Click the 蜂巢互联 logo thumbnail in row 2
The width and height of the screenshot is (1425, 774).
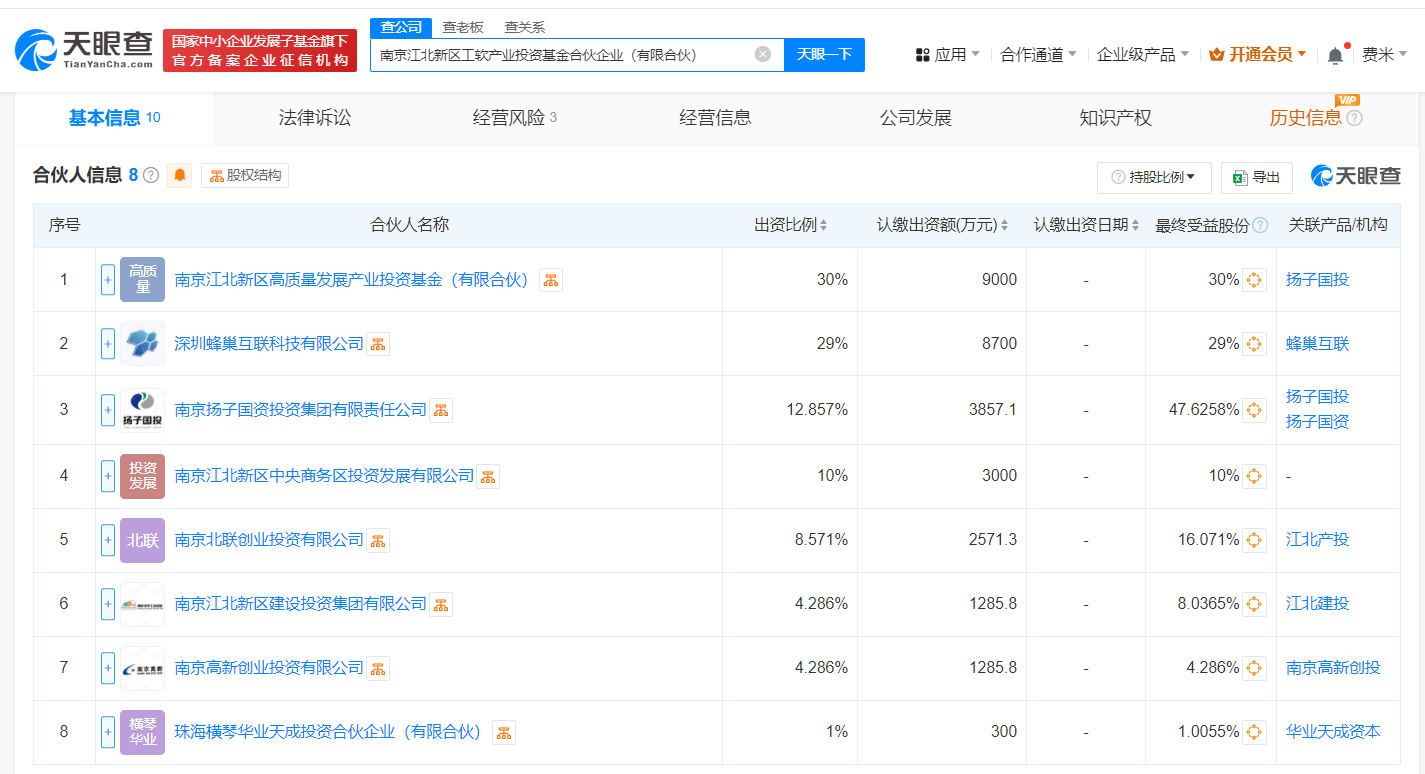[142, 344]
